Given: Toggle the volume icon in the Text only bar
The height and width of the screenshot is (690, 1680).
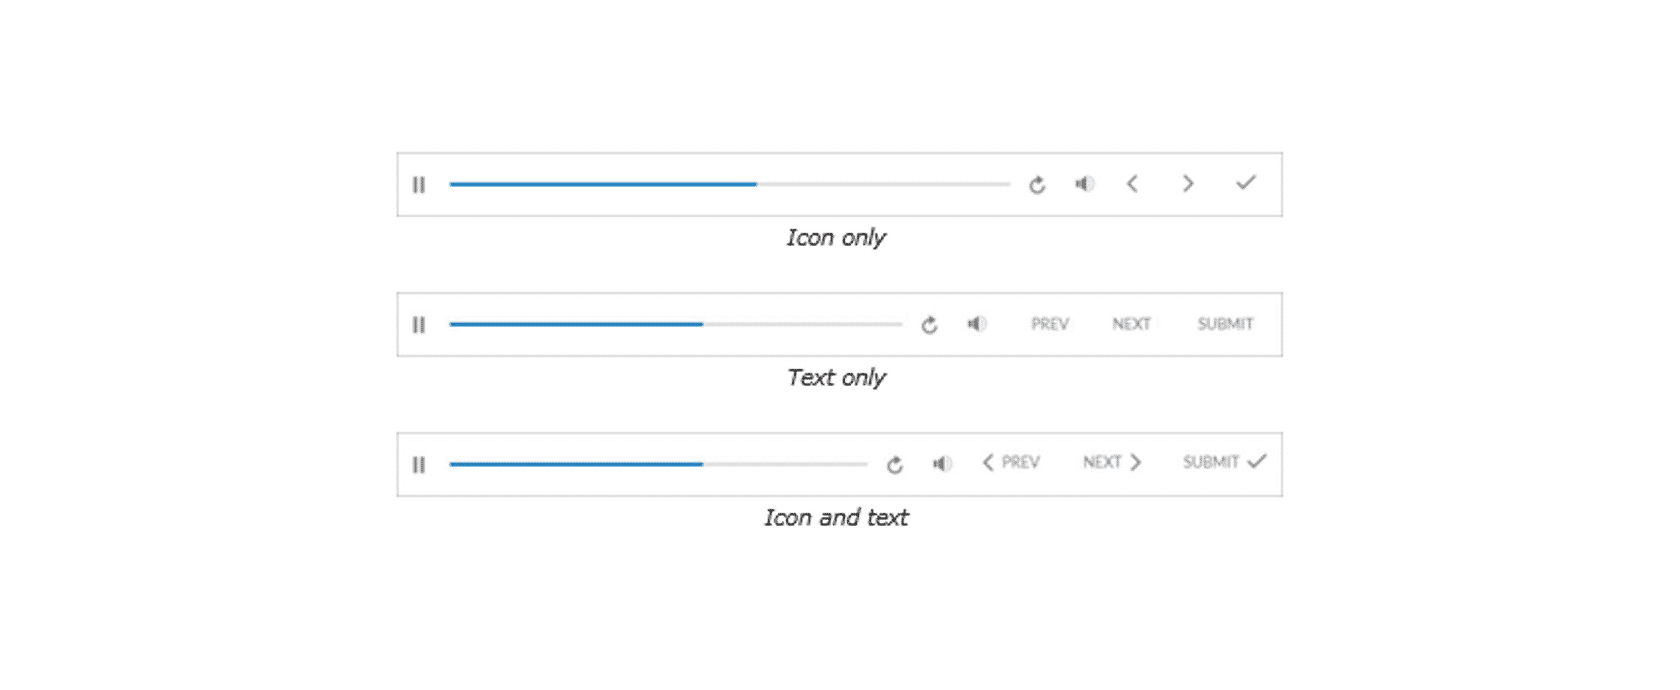Looking at the screenshot, I should (x=977, y=324).
